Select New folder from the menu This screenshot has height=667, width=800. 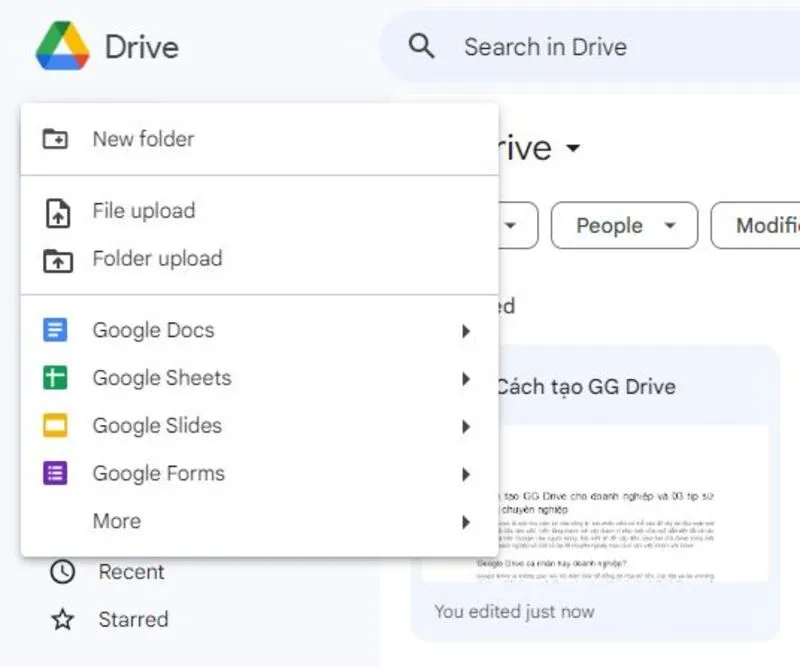point(259,139)
